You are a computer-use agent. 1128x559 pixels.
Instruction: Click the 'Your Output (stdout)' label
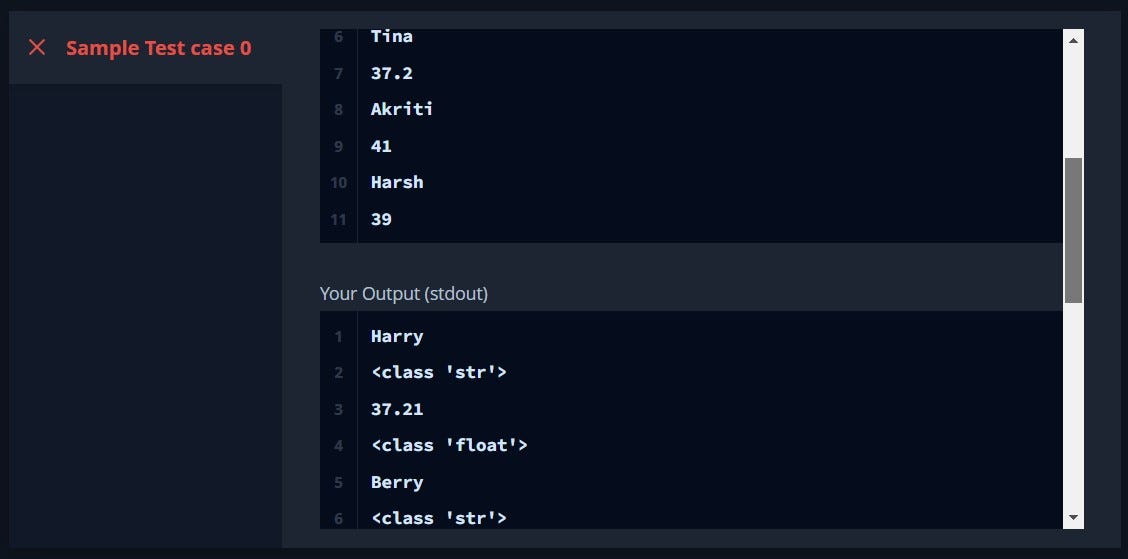[404, 294]
